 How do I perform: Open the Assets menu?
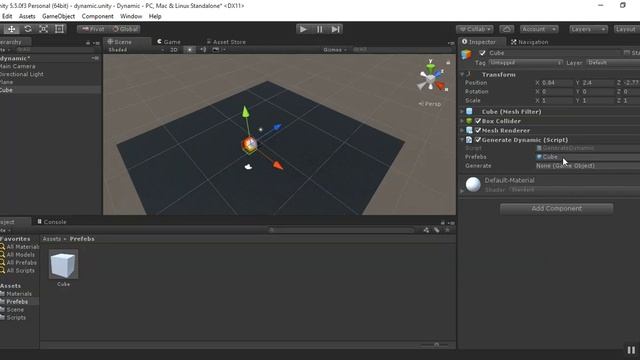coord(27,16)
